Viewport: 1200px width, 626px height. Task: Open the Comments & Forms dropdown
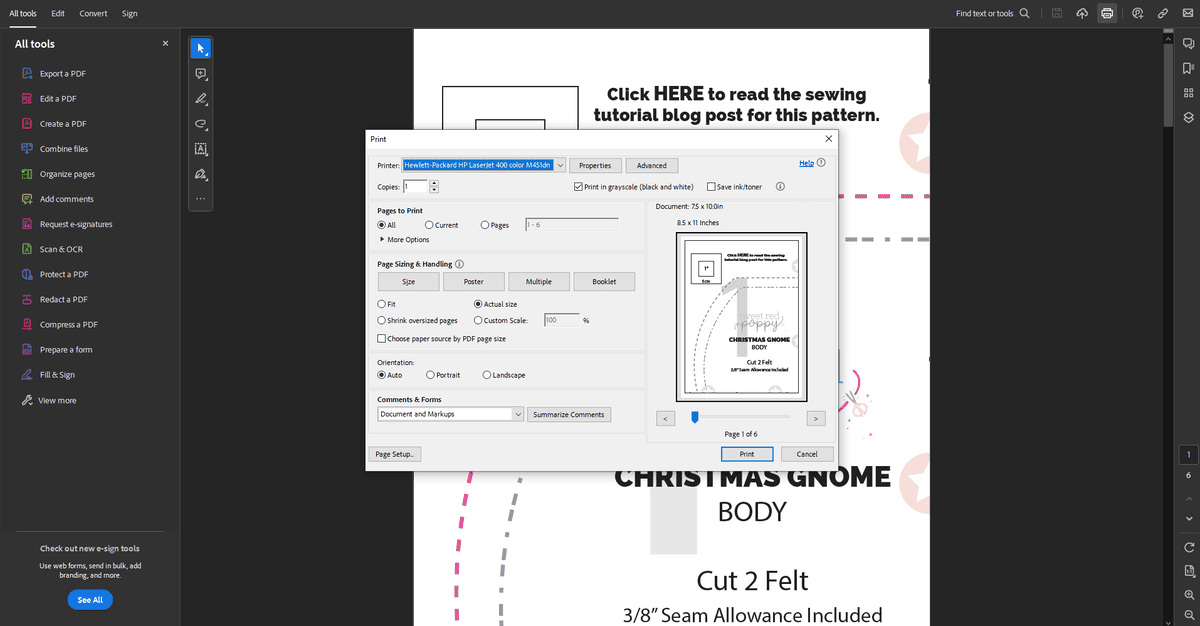click(451, 414)
